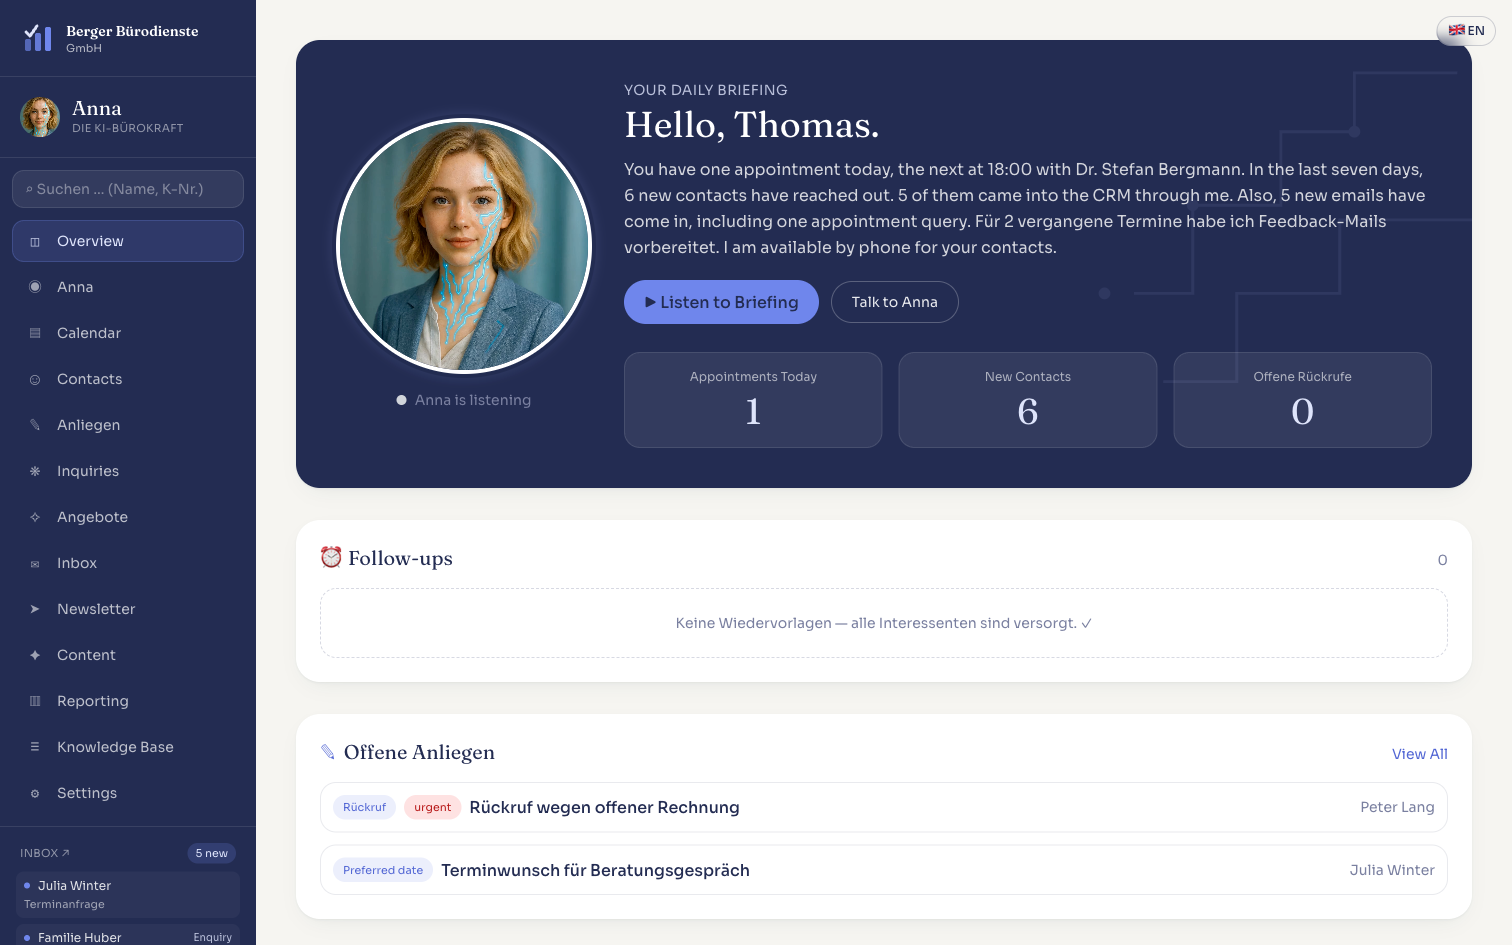Click the Settings gear icon
Viewport: 1512px width, 945px height.
35,794
